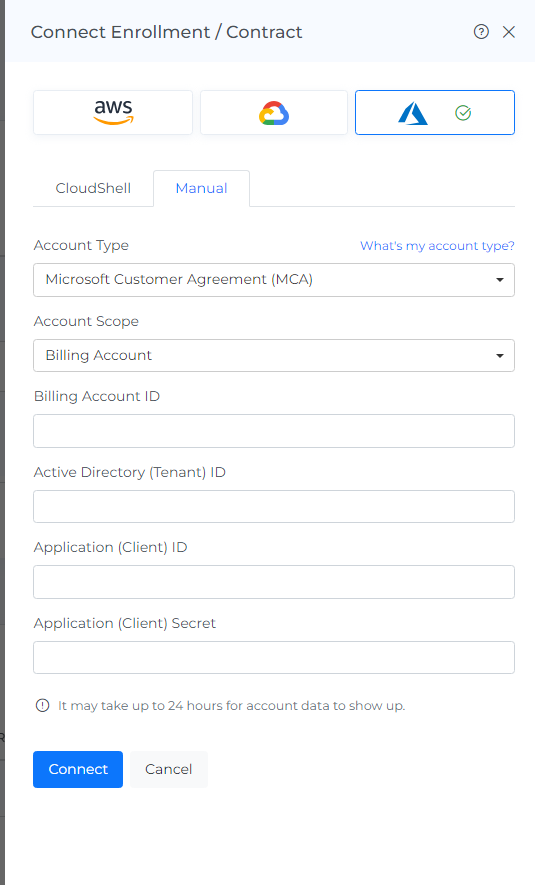Click the blue Connect button

tap(78, 769)
